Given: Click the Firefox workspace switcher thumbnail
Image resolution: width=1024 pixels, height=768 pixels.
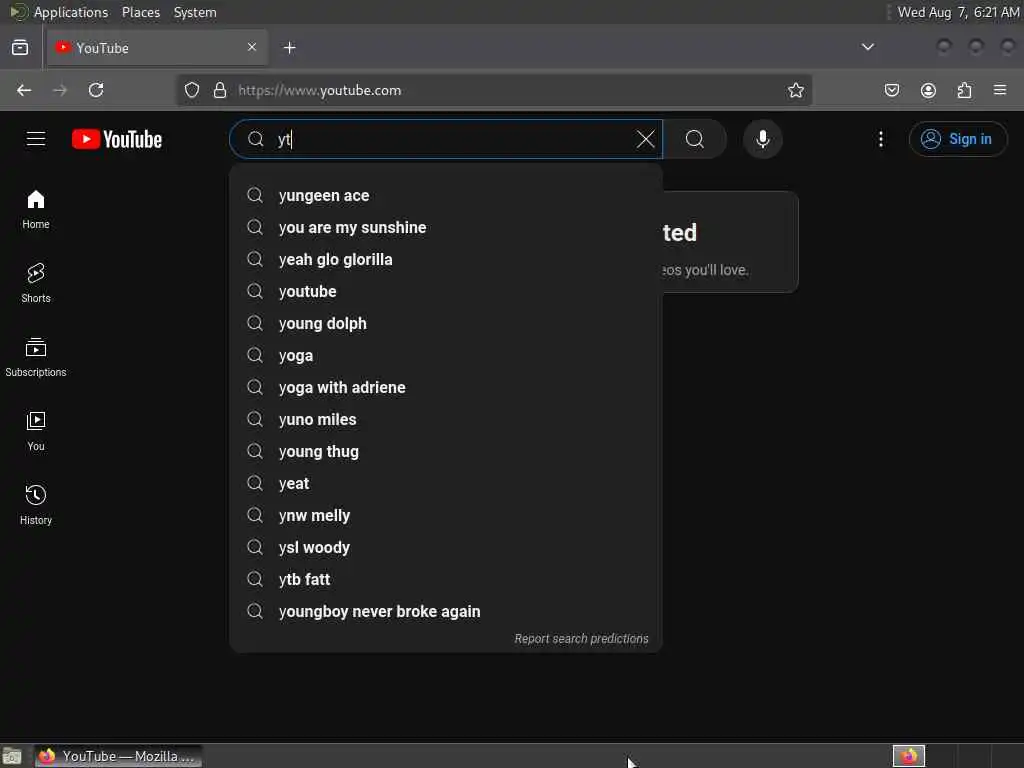Looking at the screenshot, I should [x=909, y=756].
